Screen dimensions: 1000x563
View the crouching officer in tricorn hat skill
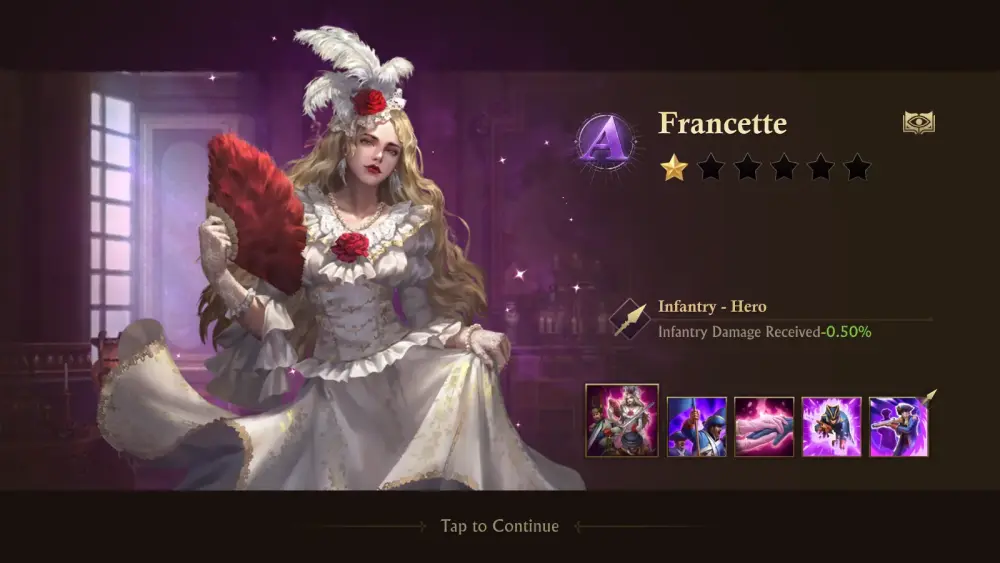click(832, 427)
